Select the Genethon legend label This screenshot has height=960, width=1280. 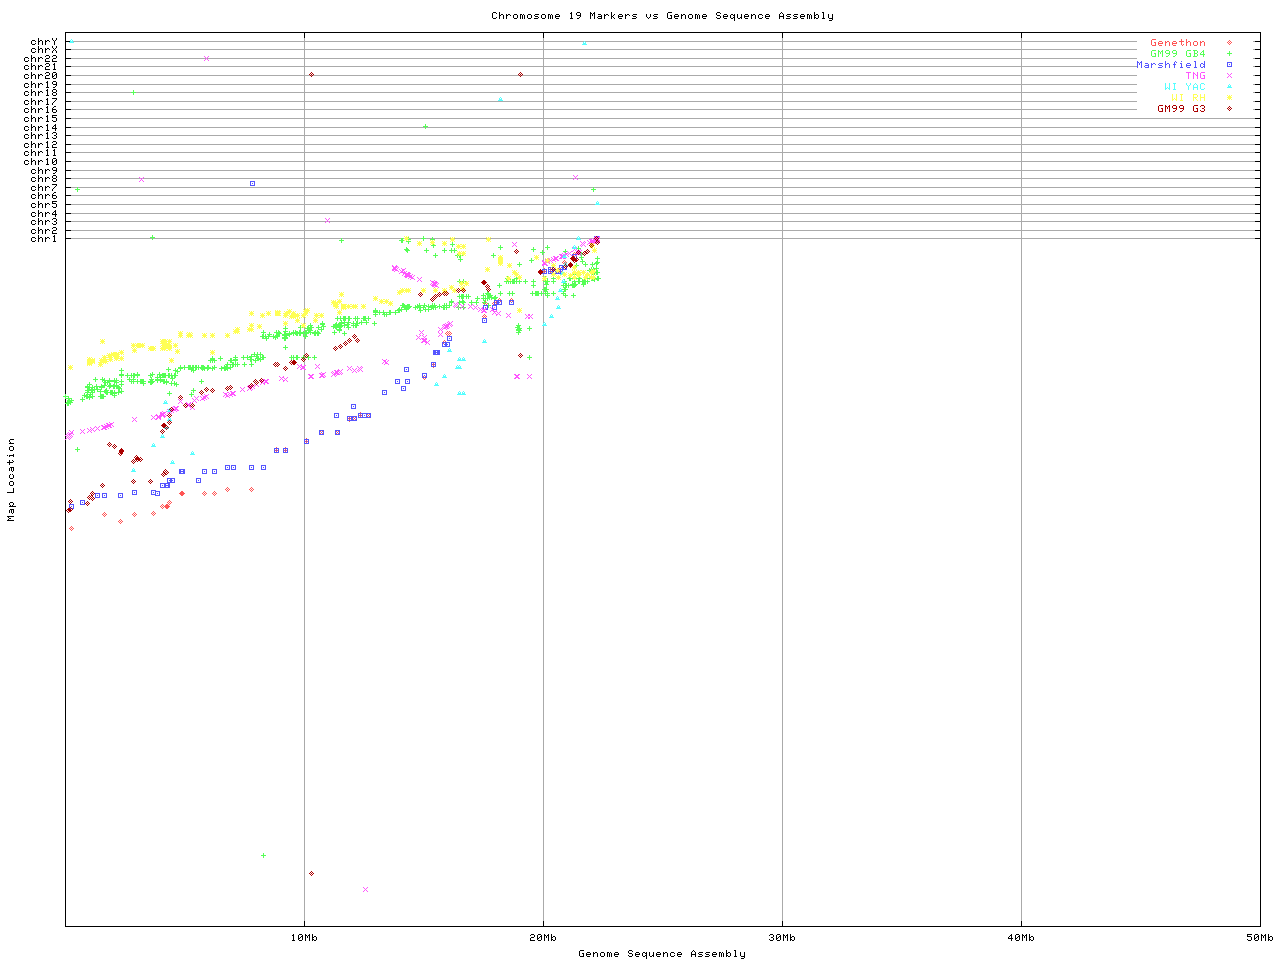[x=1177, y=43]
